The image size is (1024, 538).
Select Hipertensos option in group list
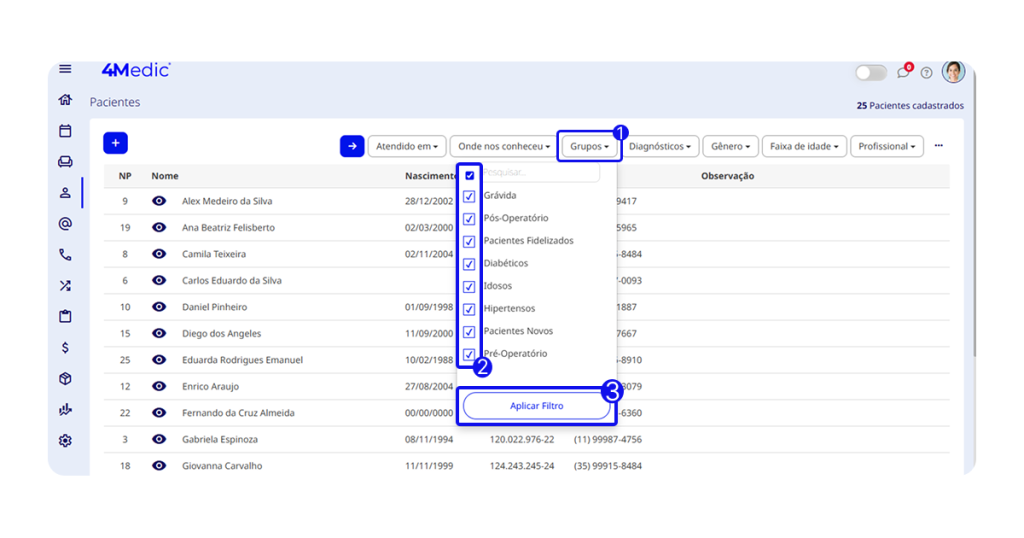[509, 309]
